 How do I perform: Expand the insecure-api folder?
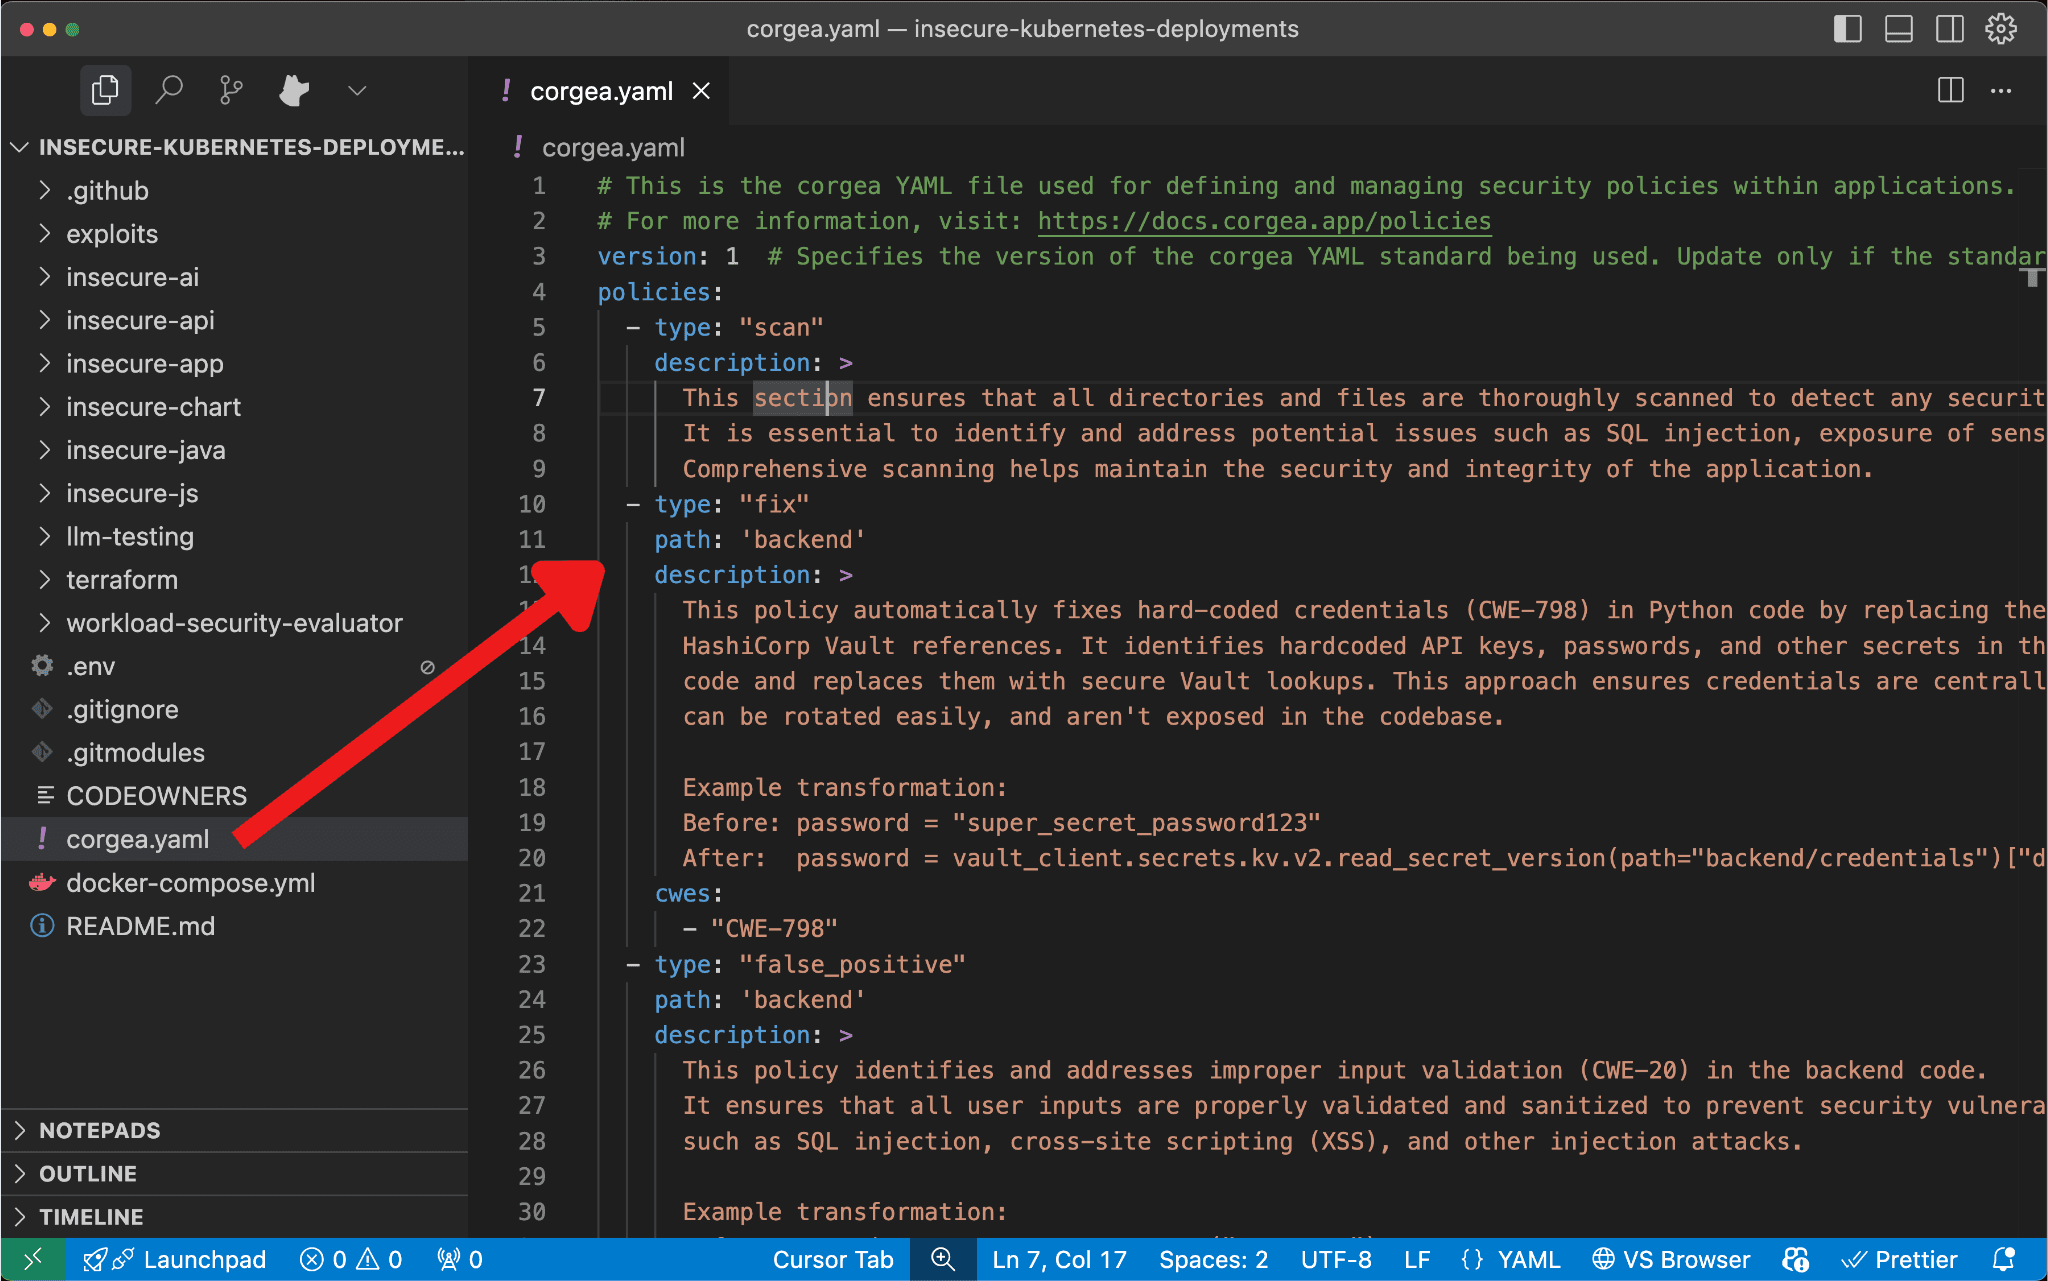tap(140, 320)
